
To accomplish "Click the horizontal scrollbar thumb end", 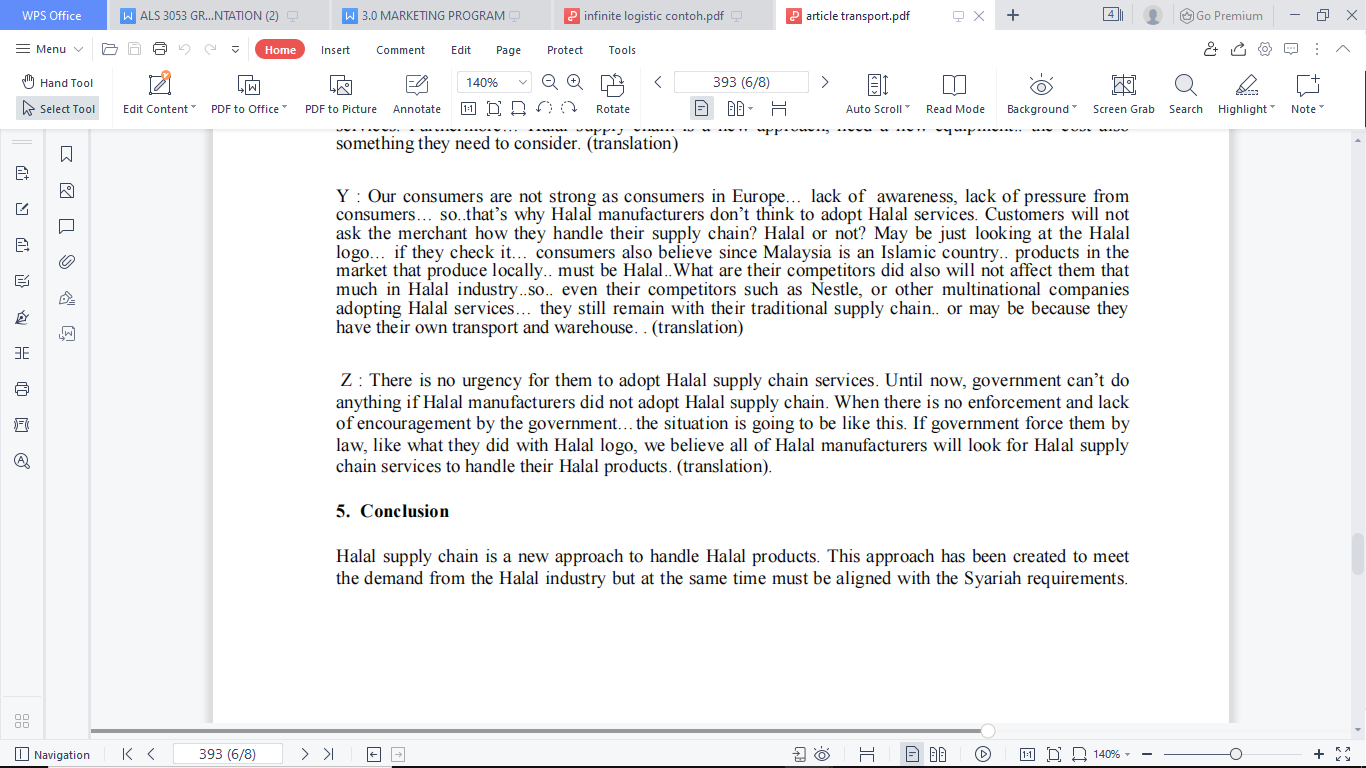I will 988,731.
